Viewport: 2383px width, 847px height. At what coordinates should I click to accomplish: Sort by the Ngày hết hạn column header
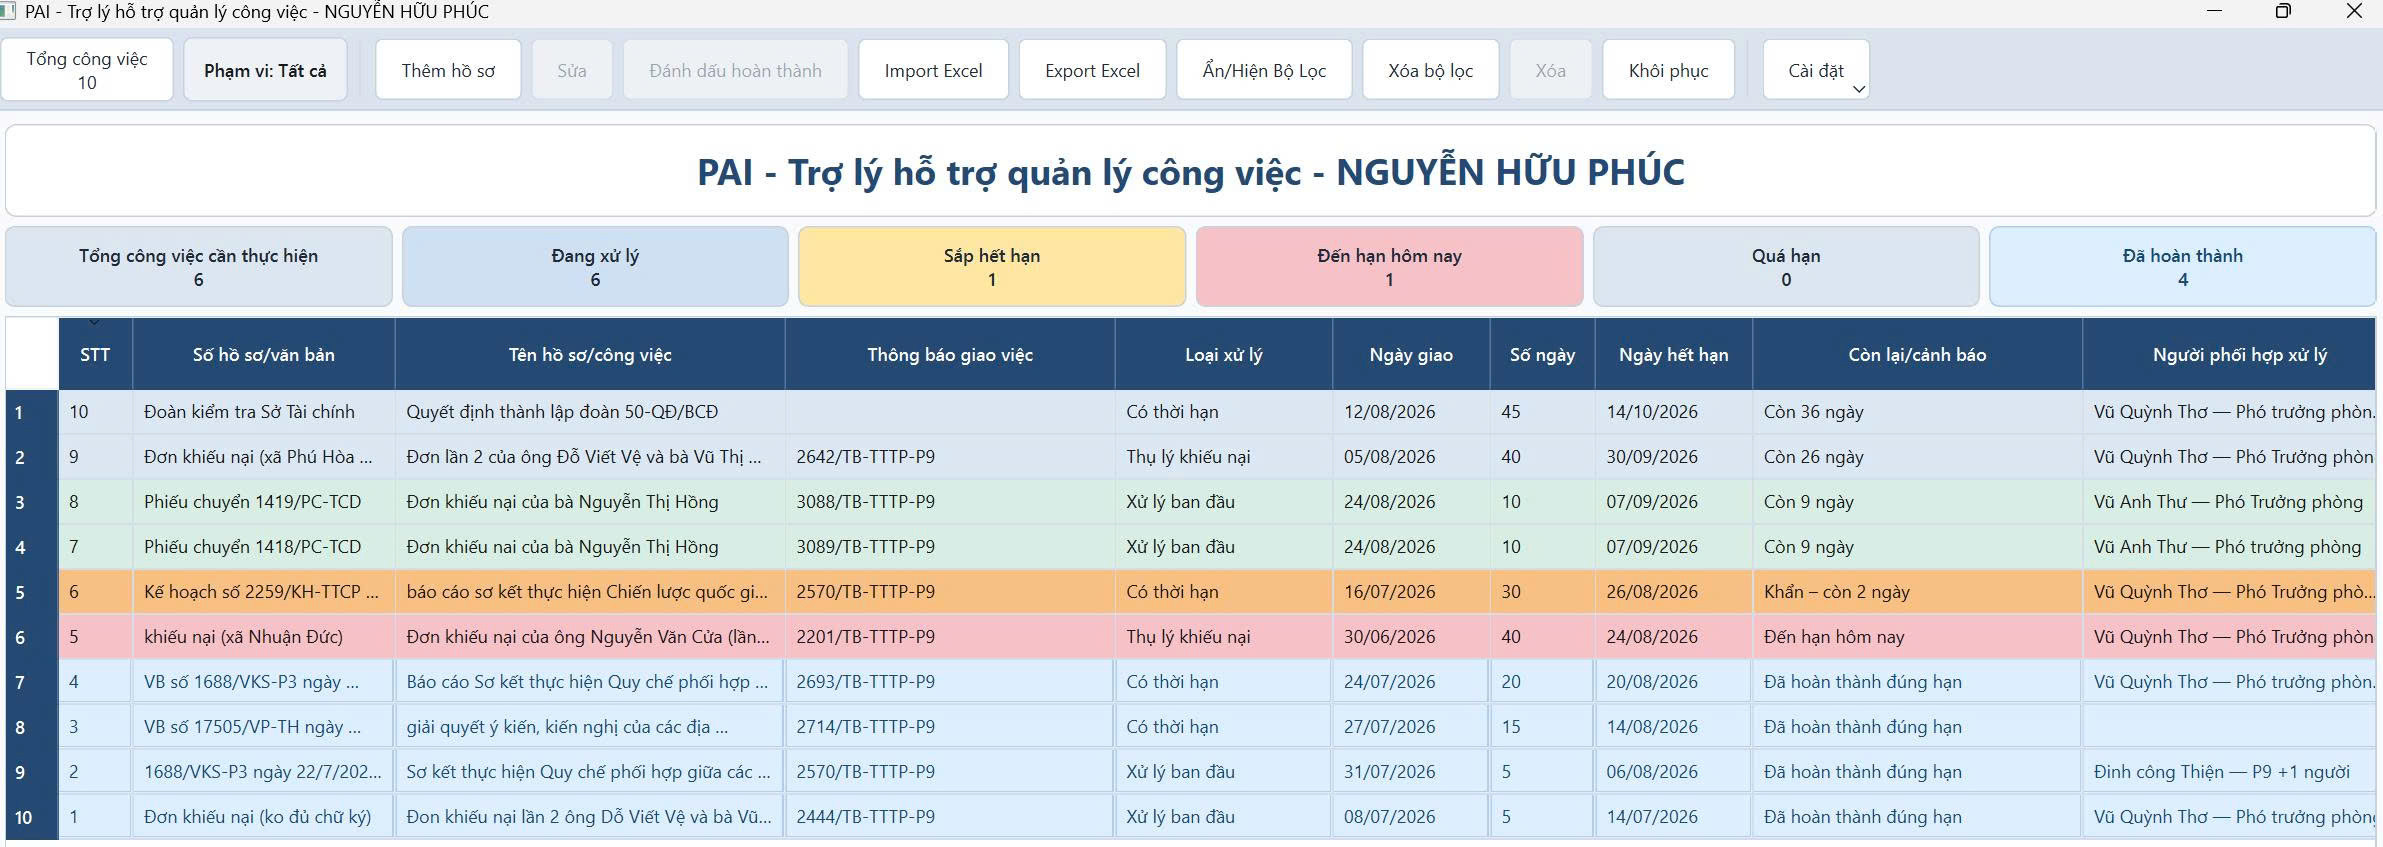[x=1674, y=354]
